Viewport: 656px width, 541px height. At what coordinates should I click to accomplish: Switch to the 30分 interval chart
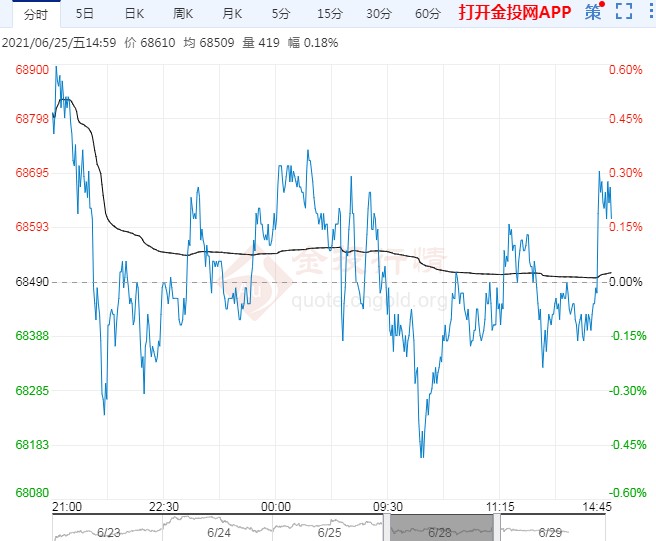tap(378, 14)
